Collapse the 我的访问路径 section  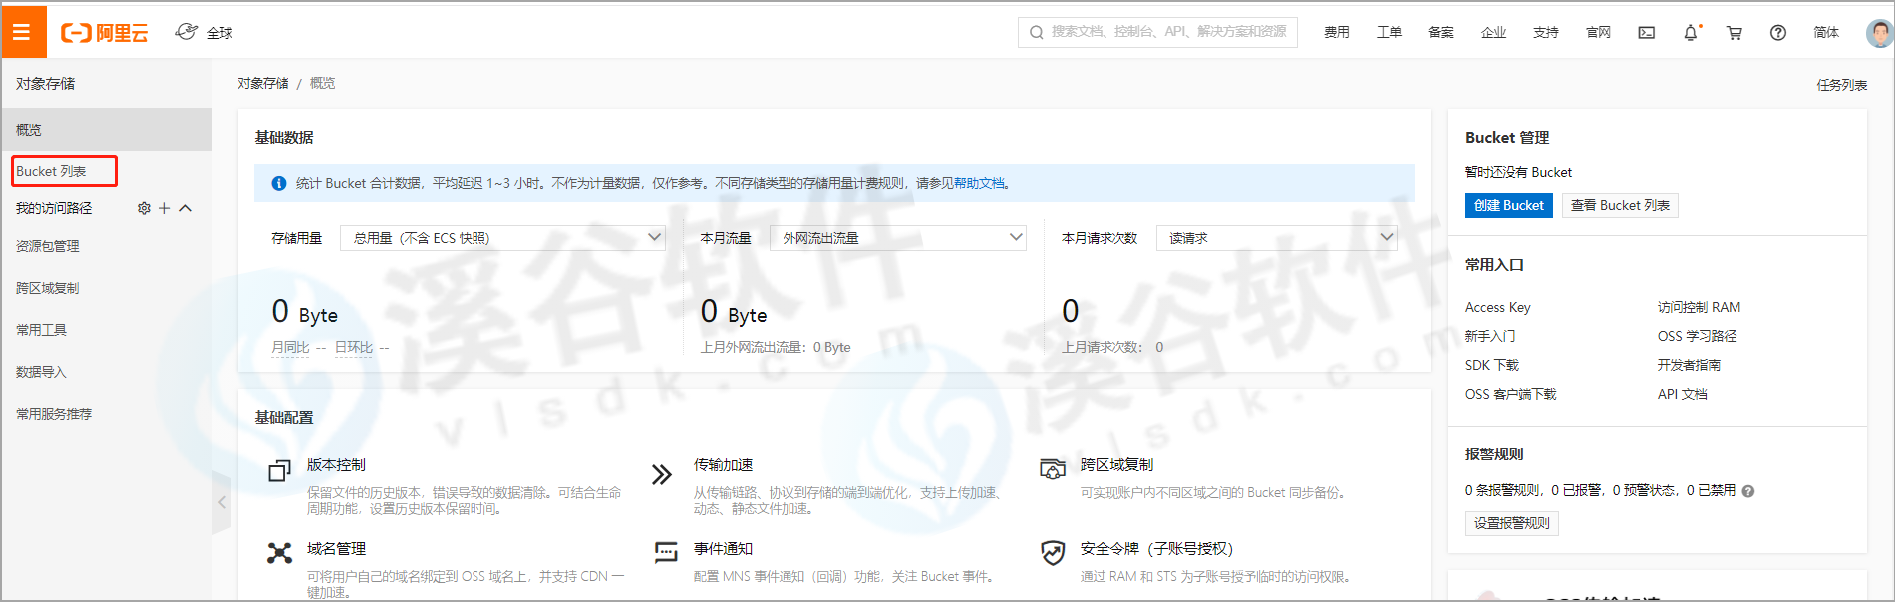coord(185,208)
